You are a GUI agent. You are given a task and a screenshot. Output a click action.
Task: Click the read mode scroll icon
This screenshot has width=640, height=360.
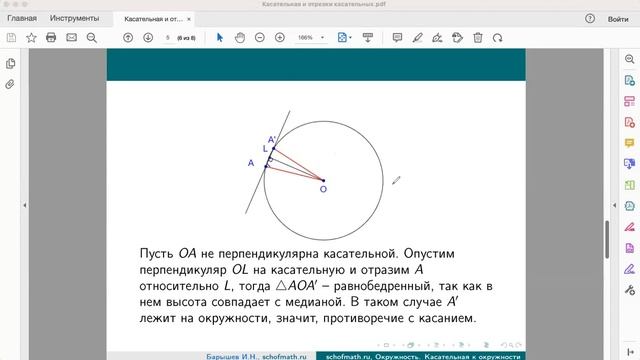tap(368, 38)
